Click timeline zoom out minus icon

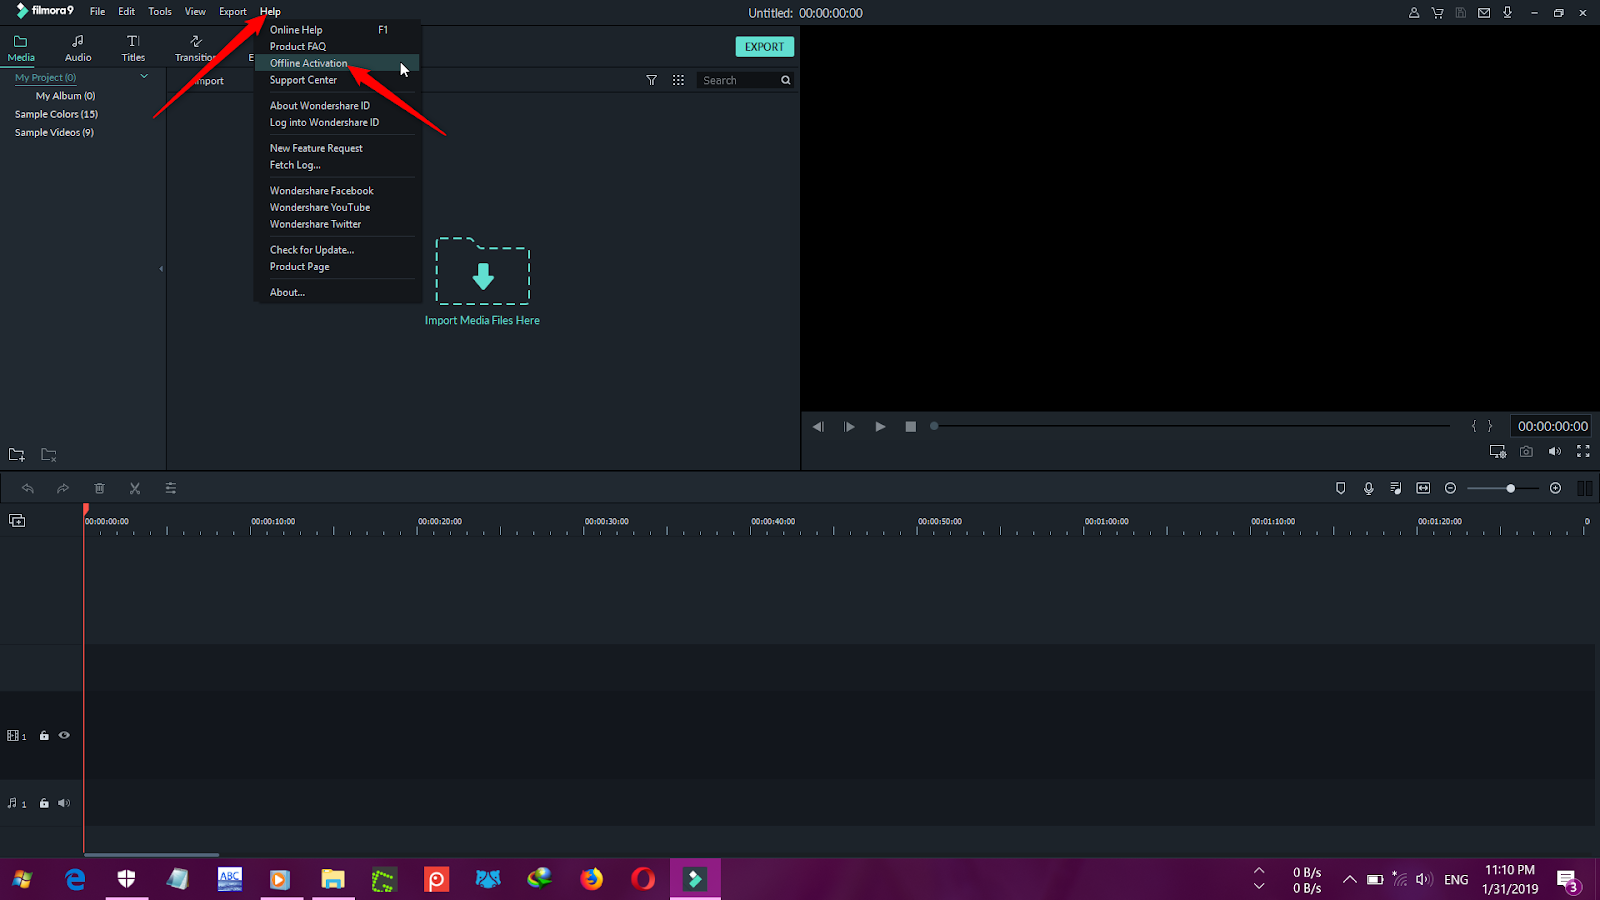[1451, 488]
